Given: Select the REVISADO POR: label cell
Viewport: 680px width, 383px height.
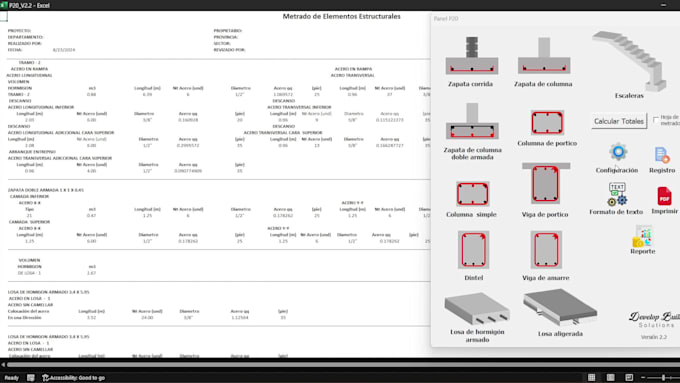Looking at the screenshot, I should [229, 50].
